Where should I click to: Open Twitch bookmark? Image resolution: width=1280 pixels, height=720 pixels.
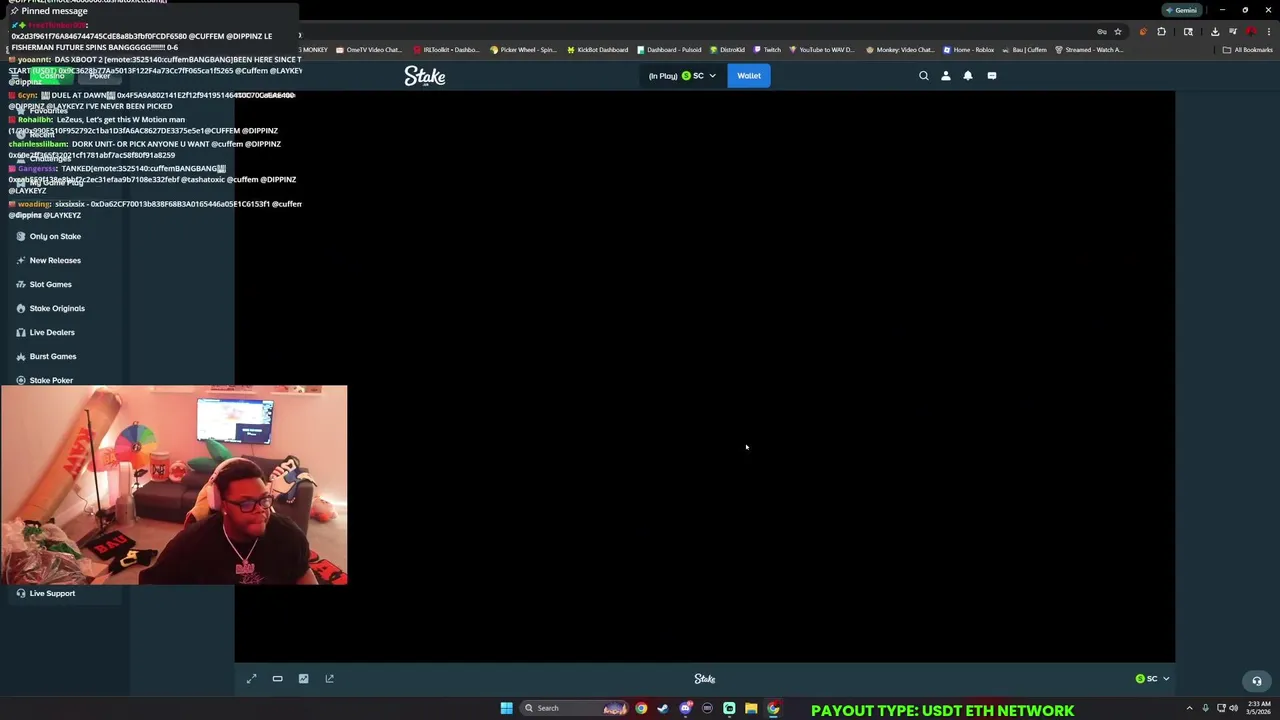(x=767, y=50)
